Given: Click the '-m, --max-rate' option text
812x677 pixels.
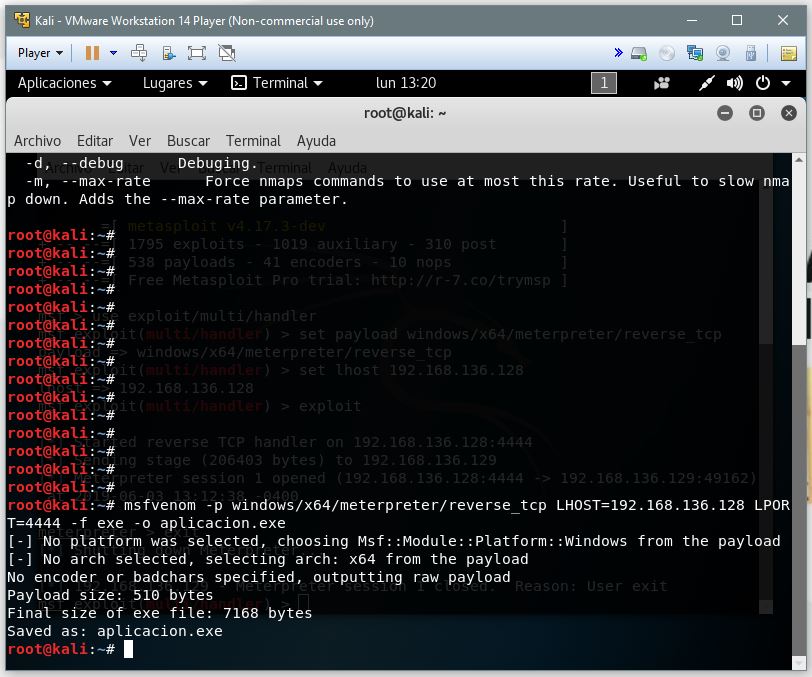Looking at the screenshot, I should pos(88,181).
